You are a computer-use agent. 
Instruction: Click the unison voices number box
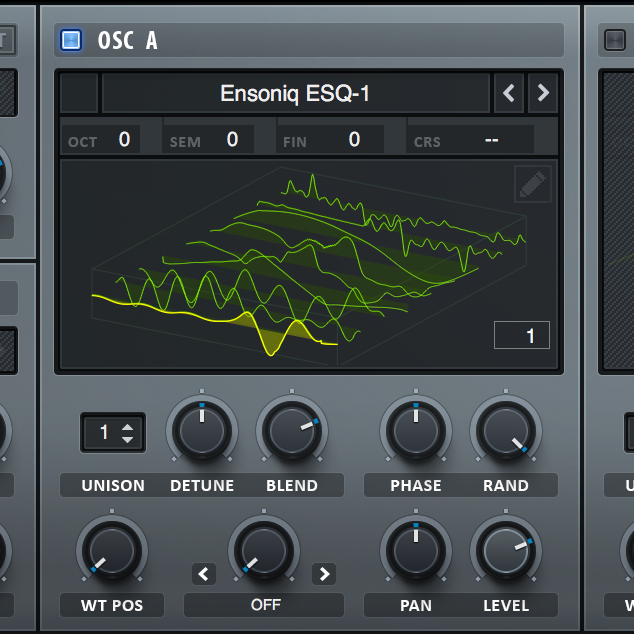(113, 432)
